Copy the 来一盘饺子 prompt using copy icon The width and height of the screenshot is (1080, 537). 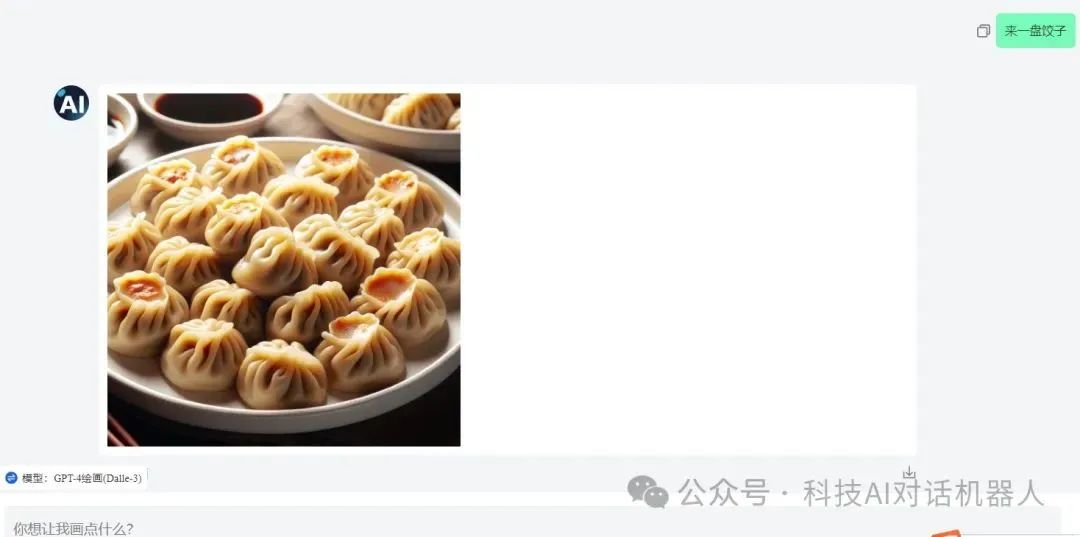pos(983,31)
